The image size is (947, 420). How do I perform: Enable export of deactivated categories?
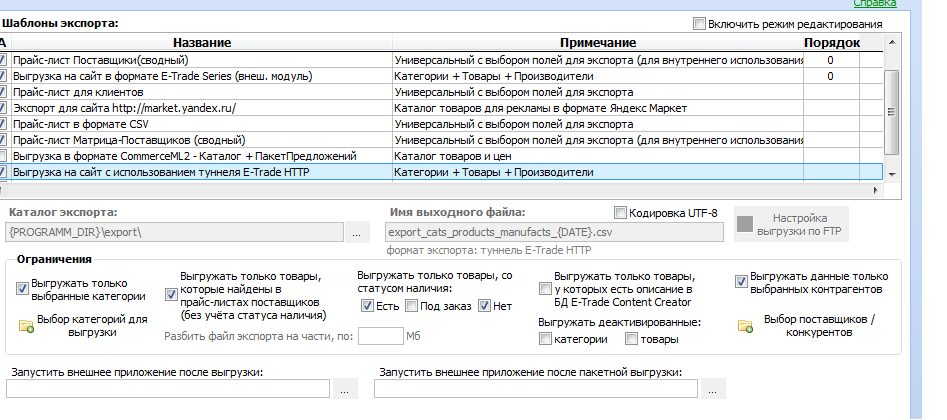[545, 339]
